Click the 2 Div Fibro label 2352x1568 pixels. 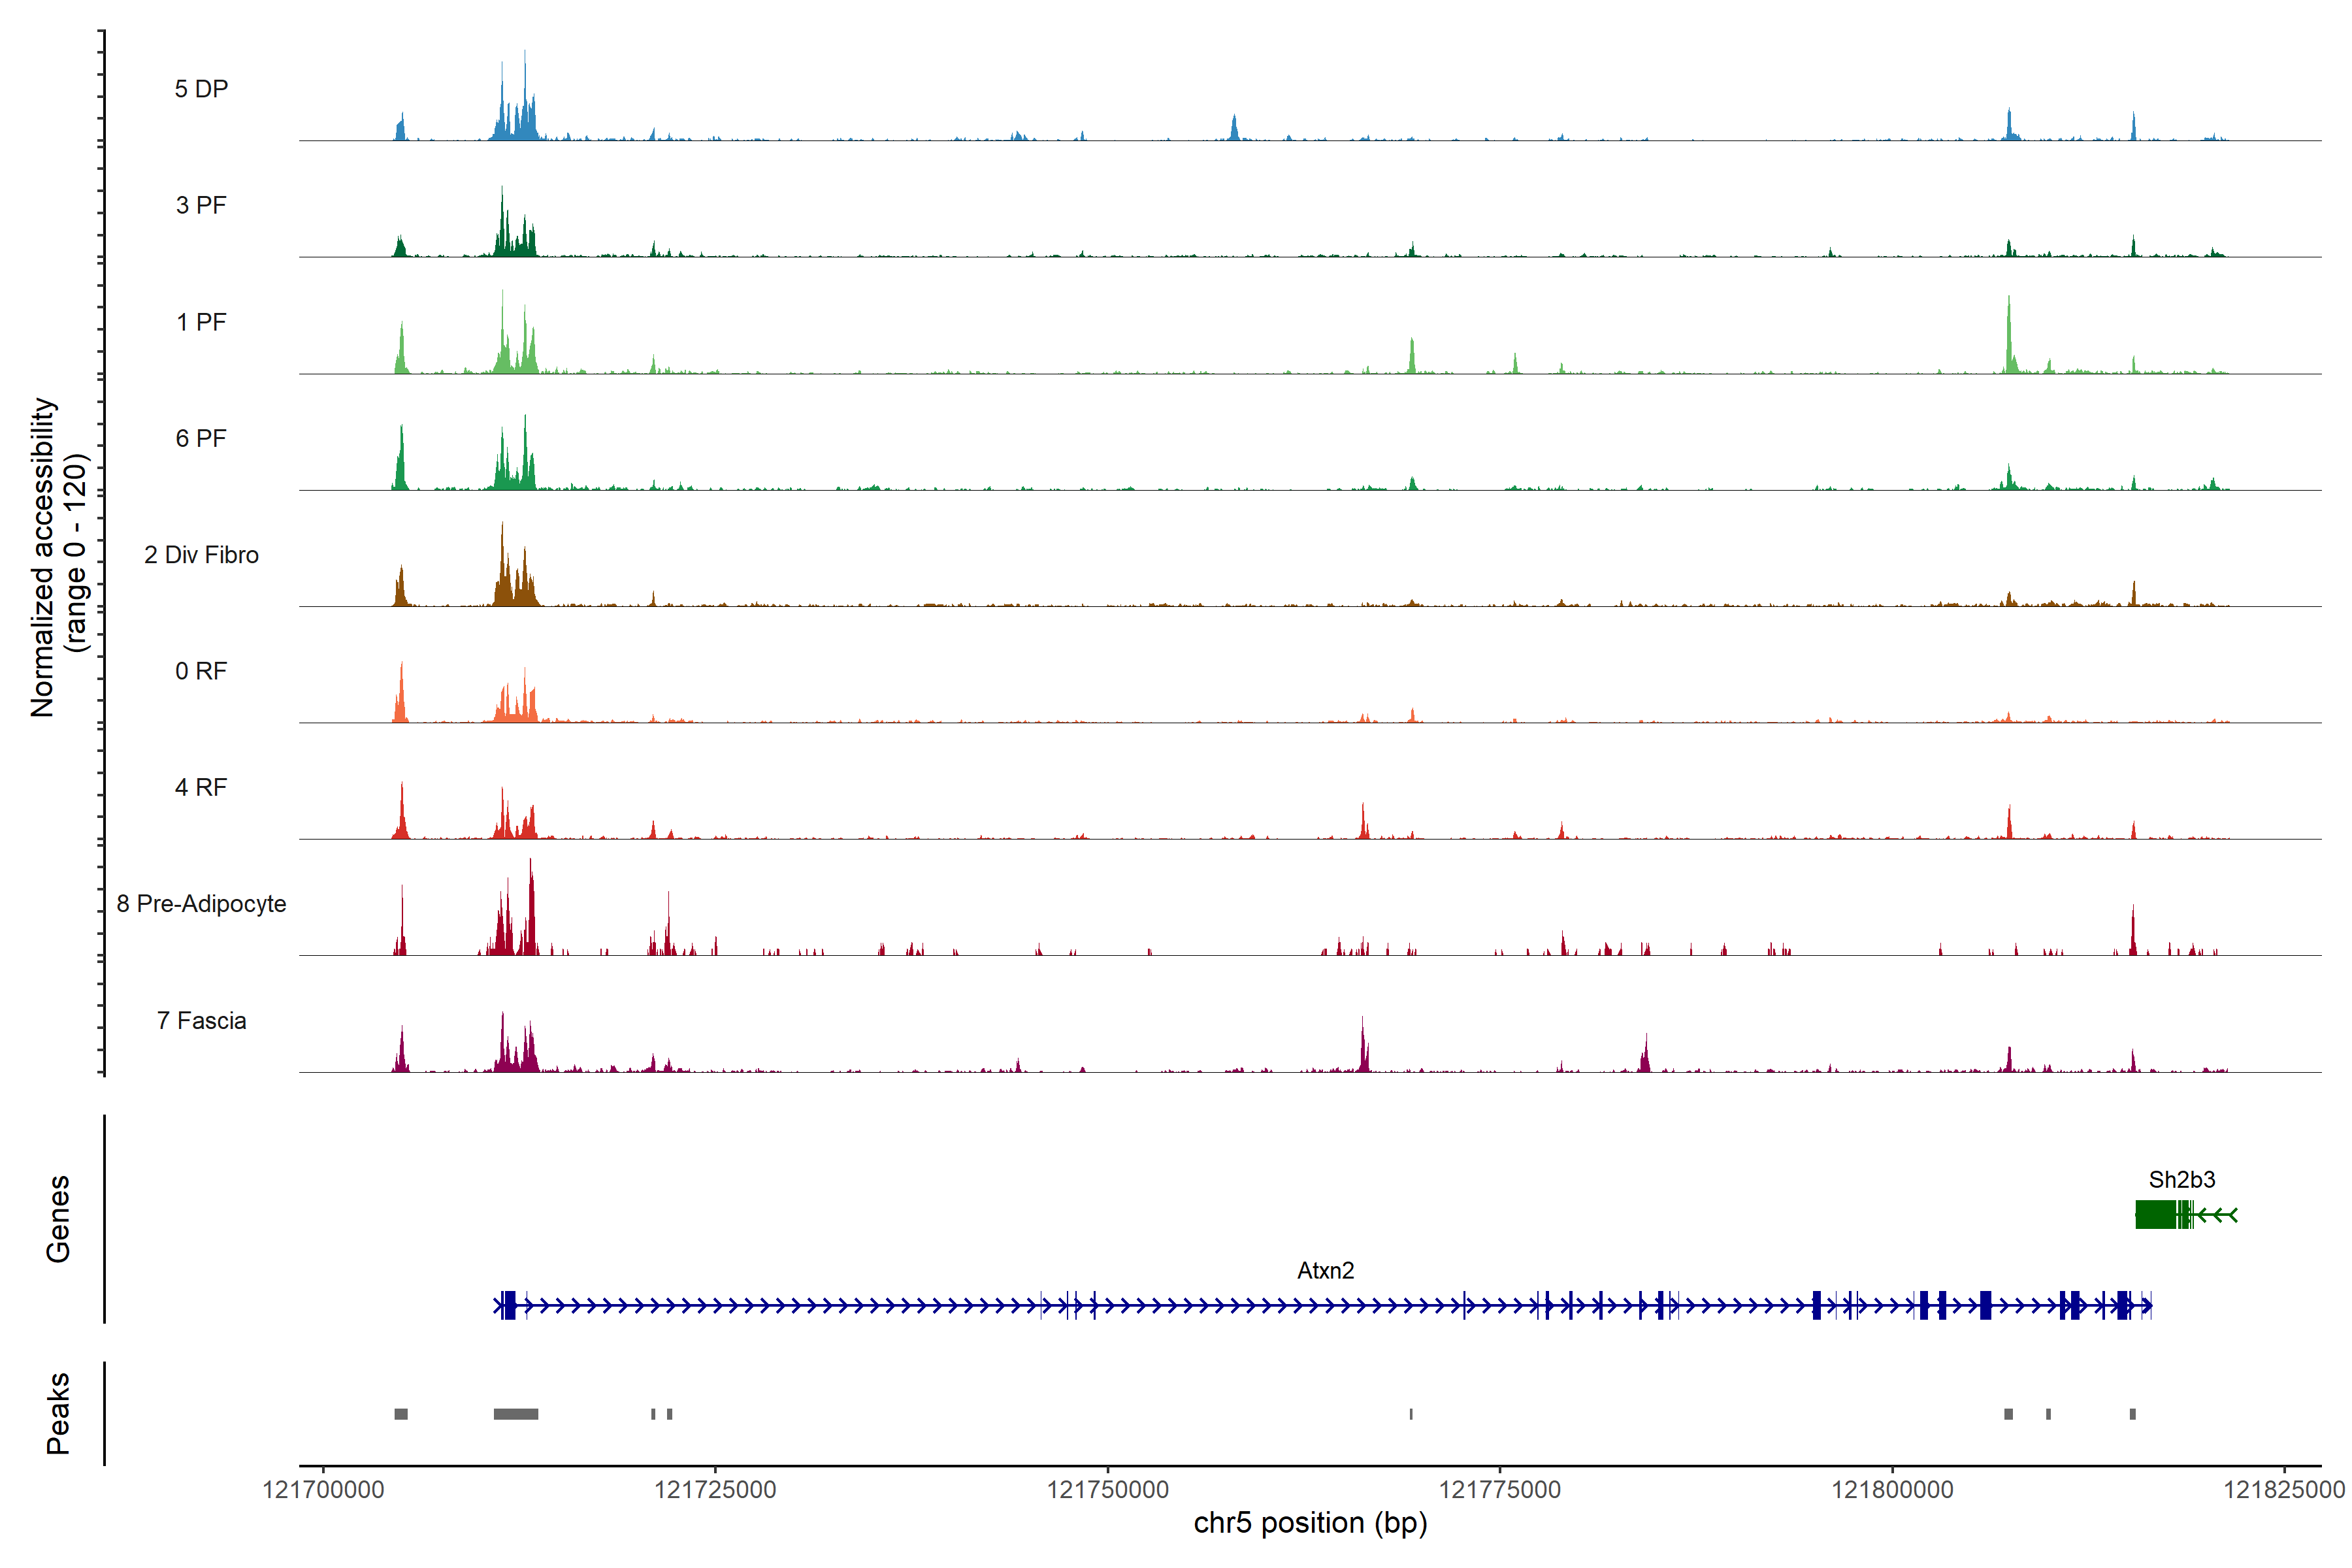coord(201,555)
